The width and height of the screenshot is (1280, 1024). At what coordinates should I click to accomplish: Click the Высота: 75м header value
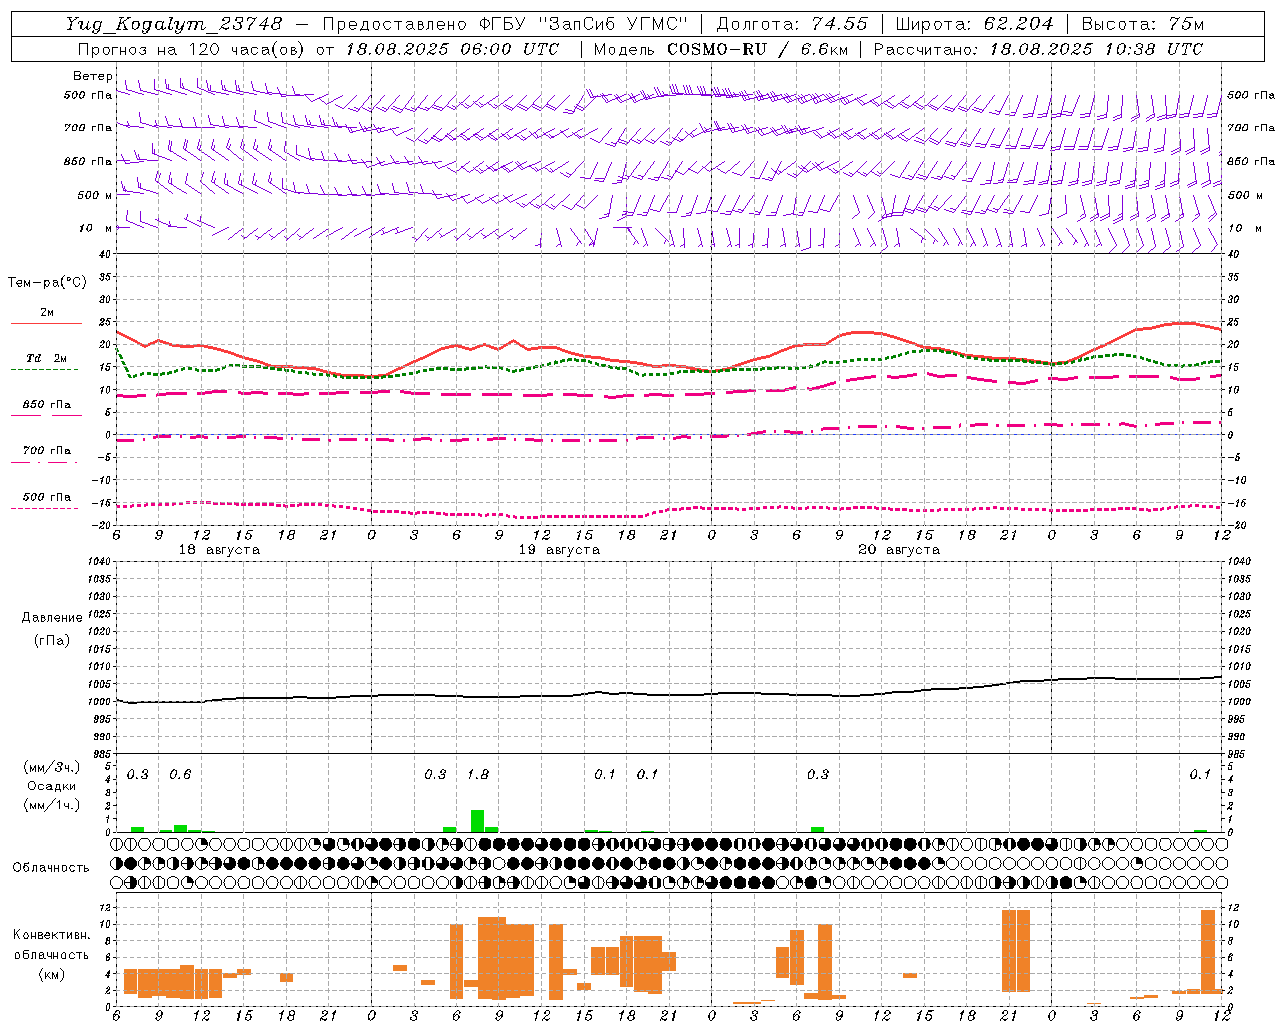tap(1143, 24)
